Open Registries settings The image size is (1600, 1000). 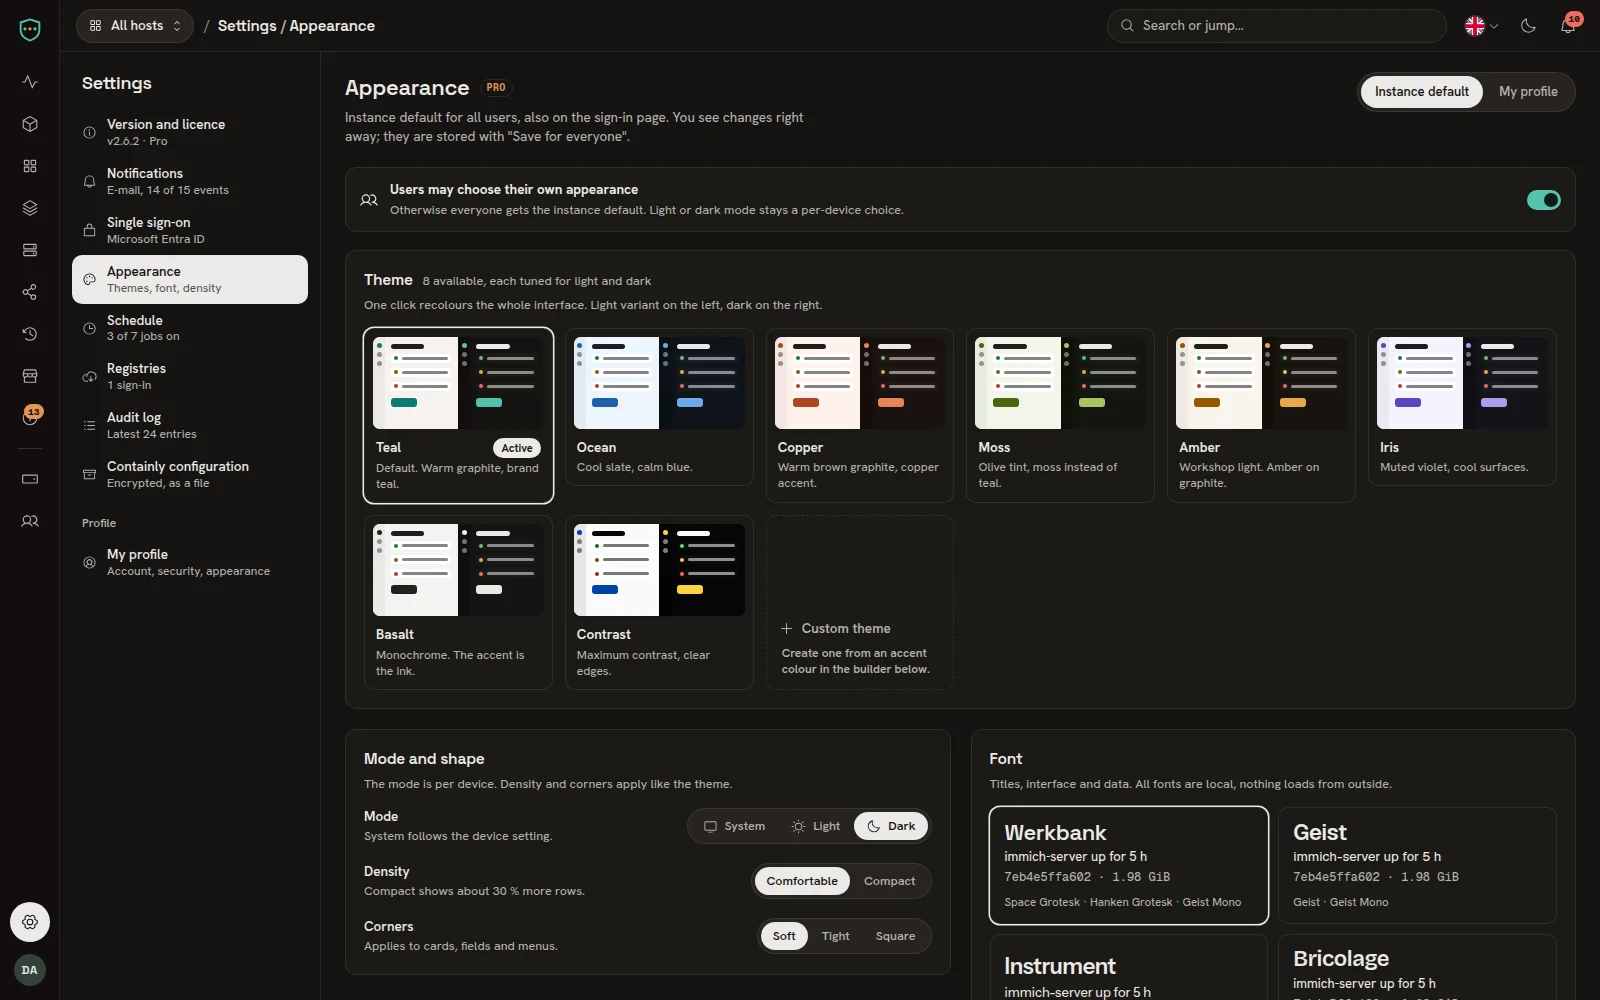(x=190, y=377)
